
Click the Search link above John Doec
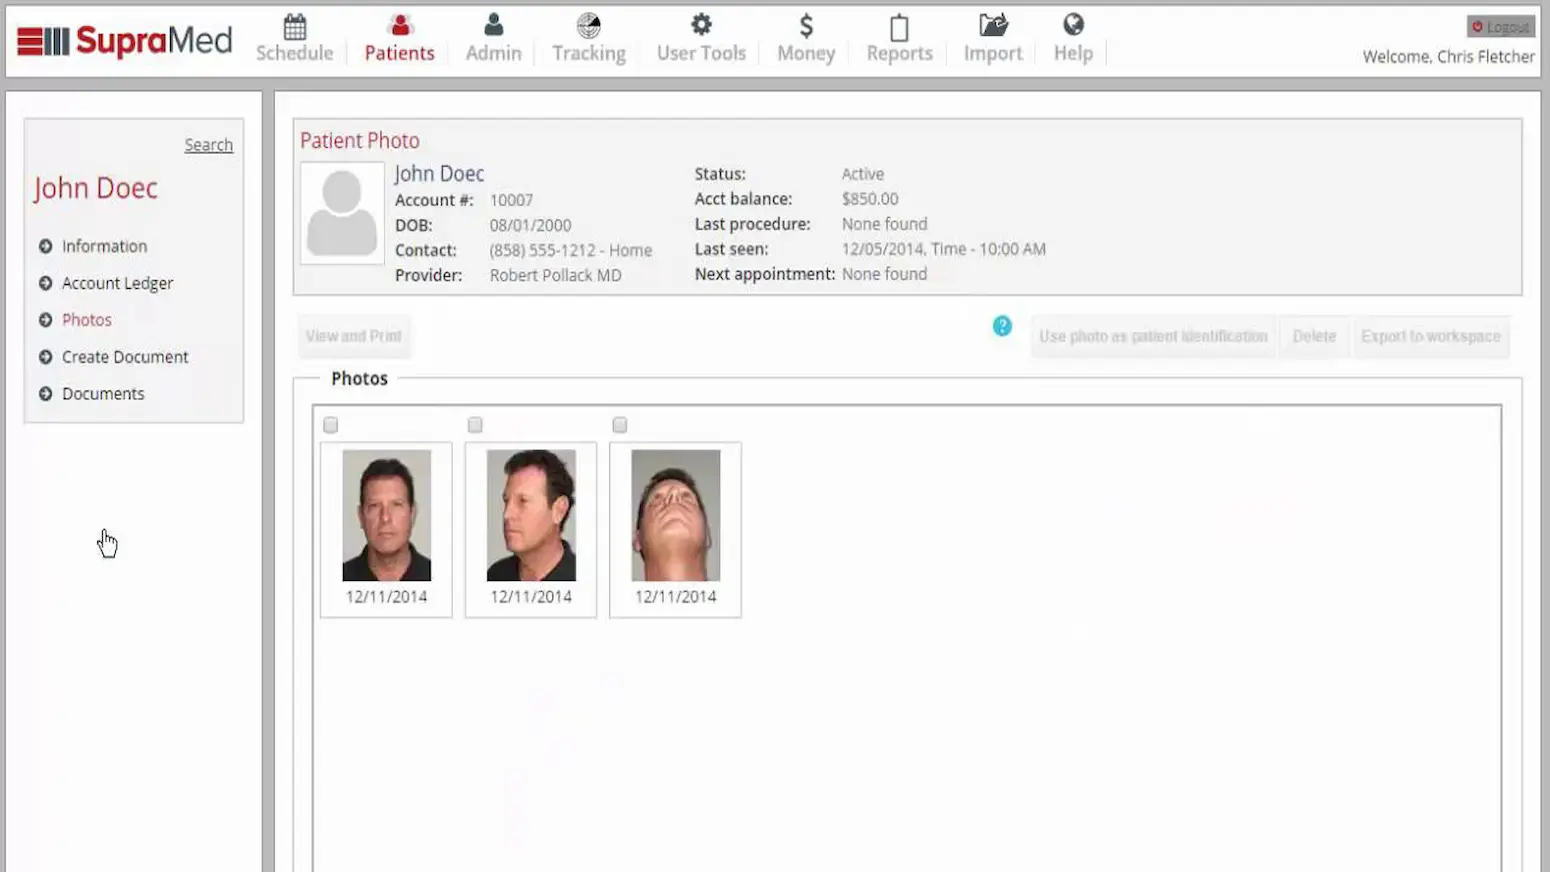208,144
